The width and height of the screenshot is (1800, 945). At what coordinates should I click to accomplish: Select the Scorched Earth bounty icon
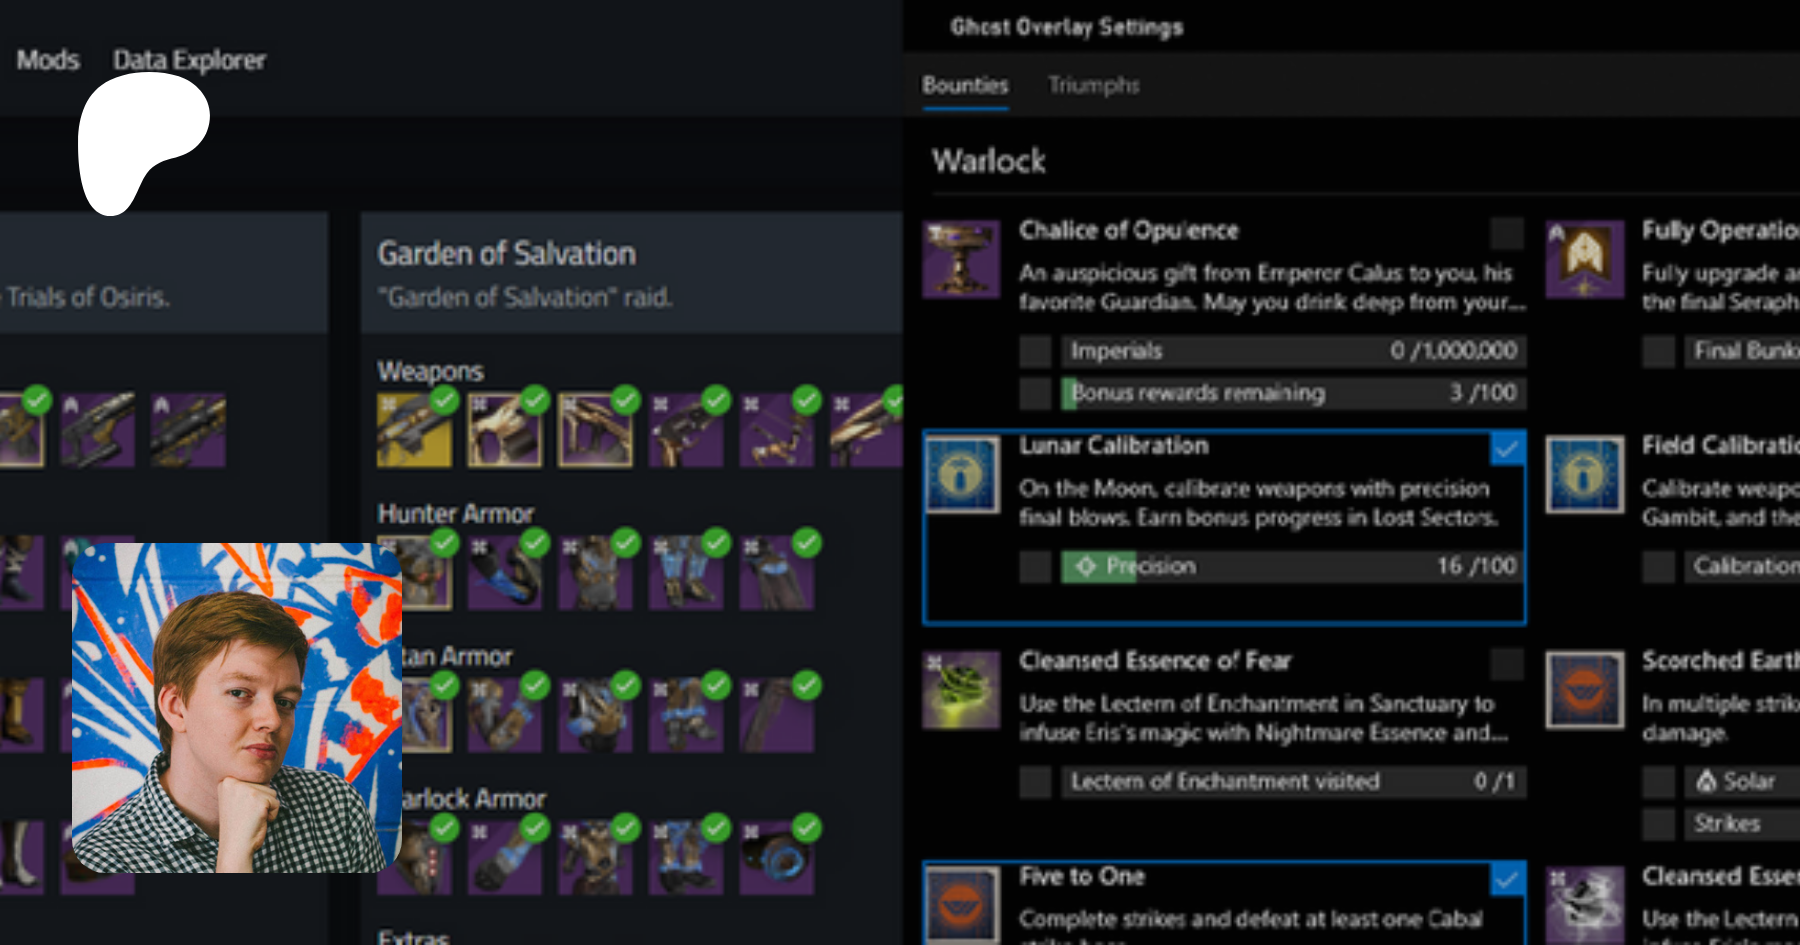[x=1584, y=689]
